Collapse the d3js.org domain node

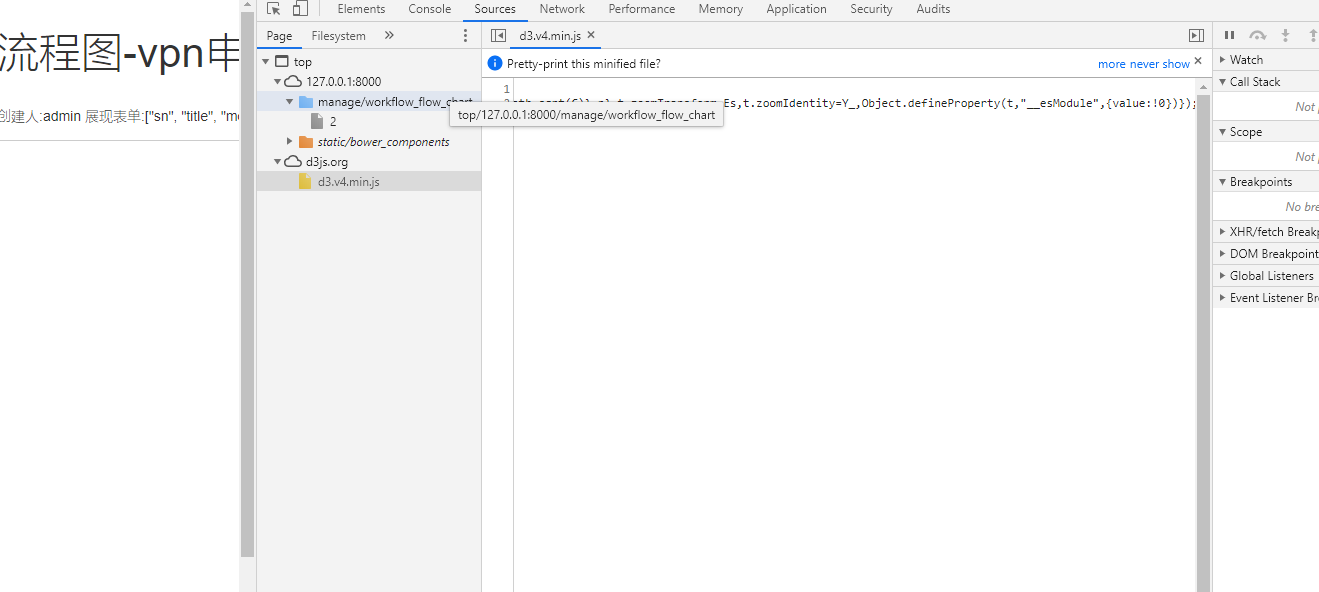point(278,162)
